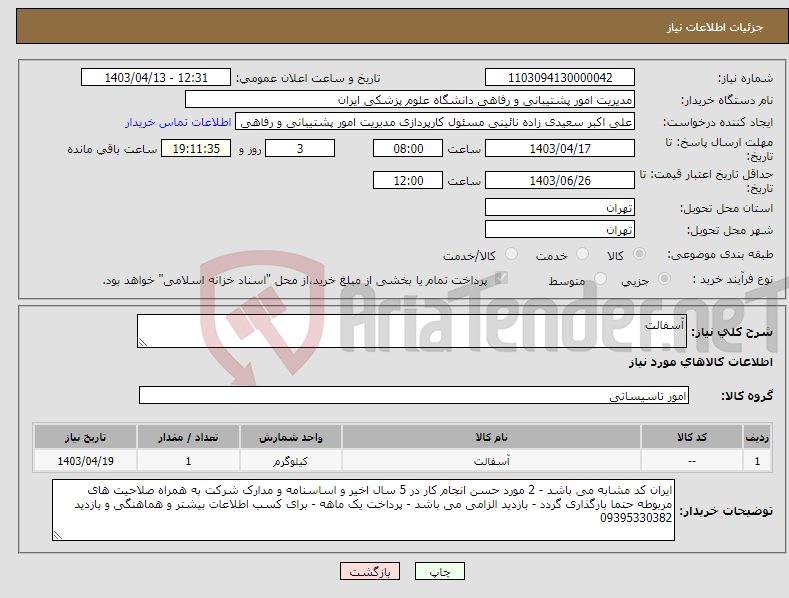Screen dimensions: 789x598
Task: Click the بازگشت back button
Action: tap(370, 572)
